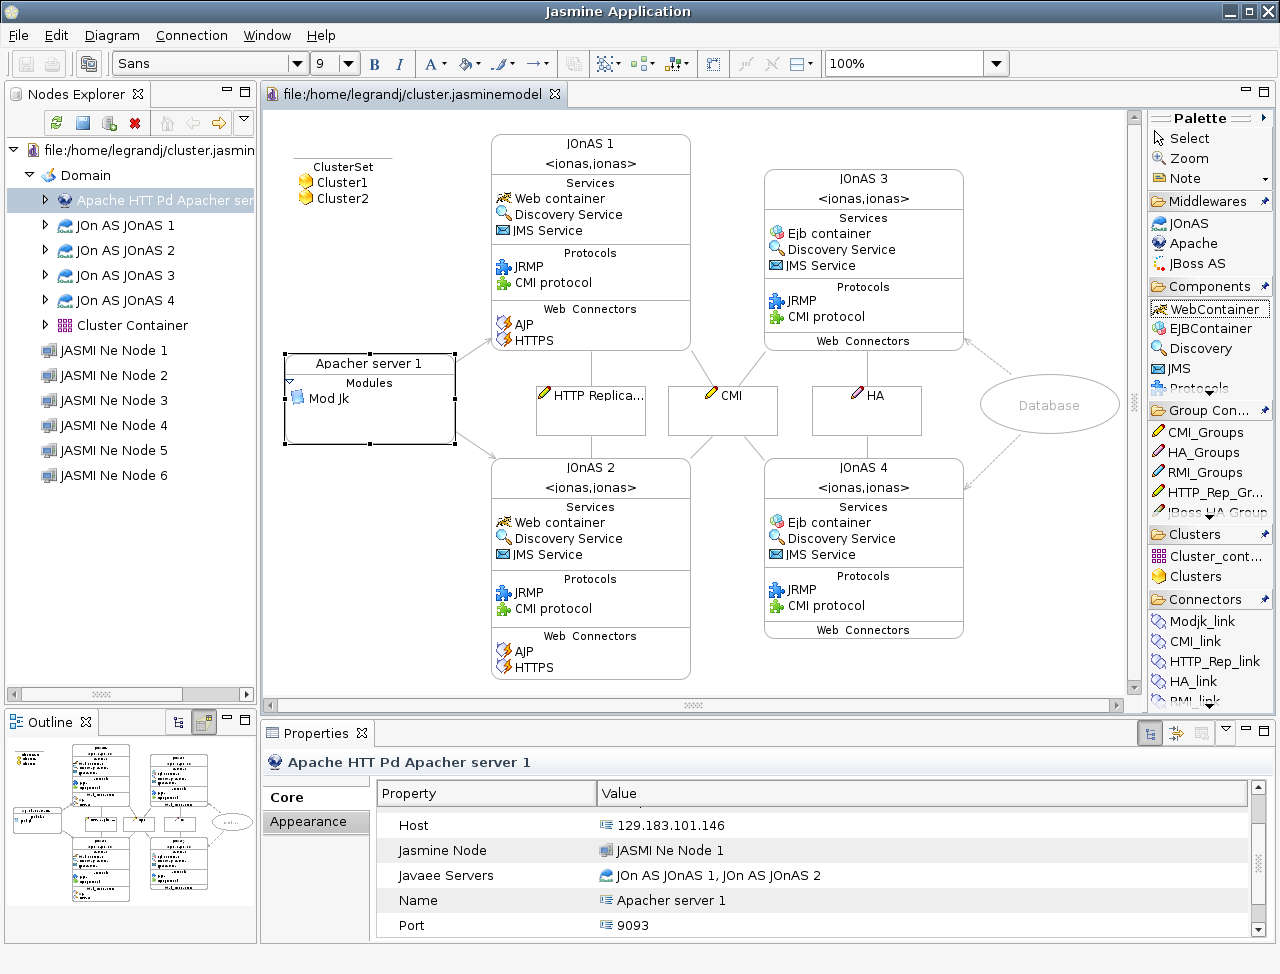Switch to the Appearance properties tab

point(308,821)
